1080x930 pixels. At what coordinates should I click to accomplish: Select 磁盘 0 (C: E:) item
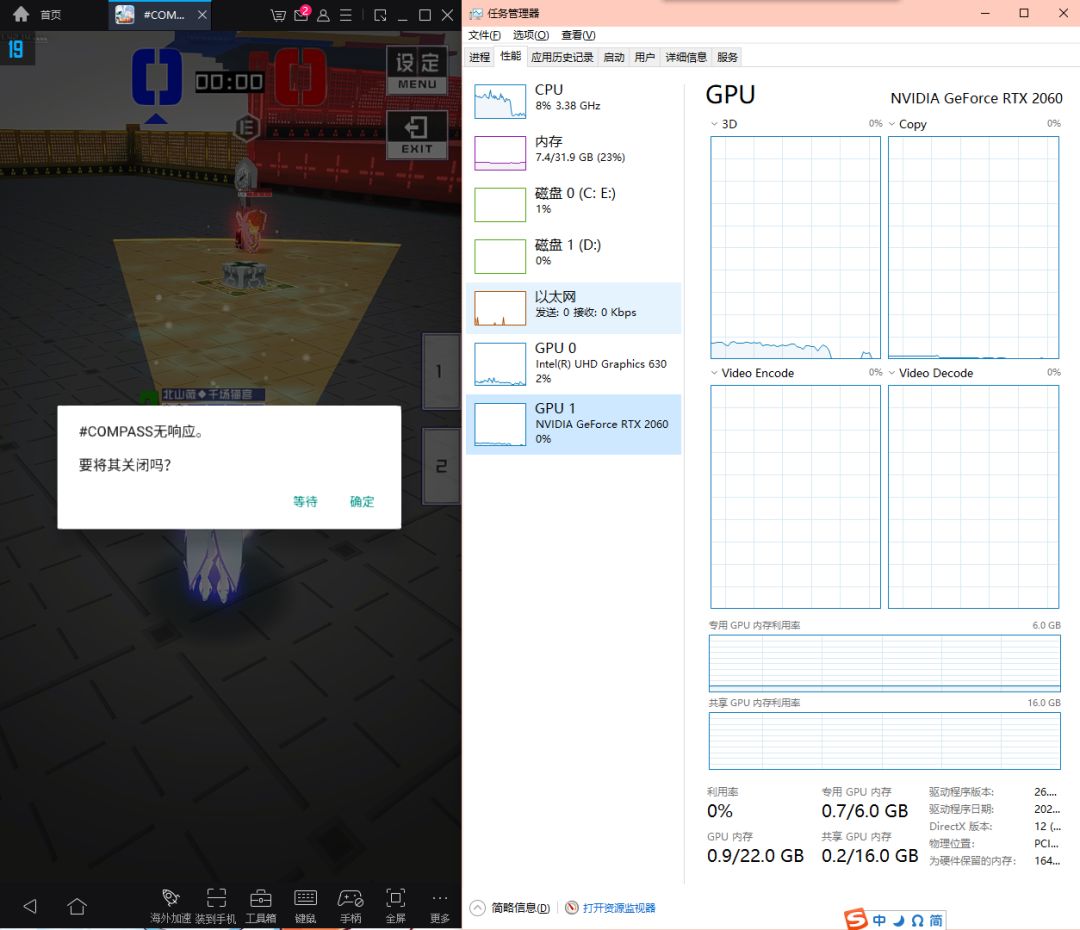click(574, 204)
